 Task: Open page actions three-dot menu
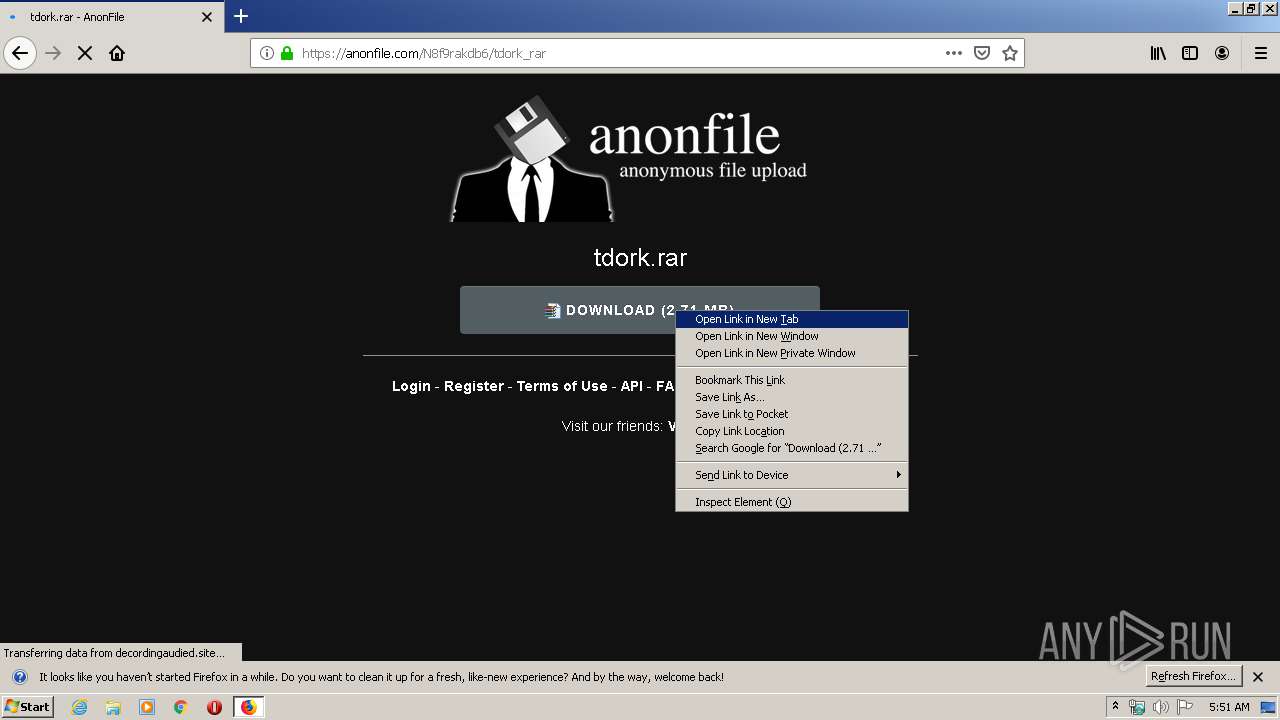(954, 53)
